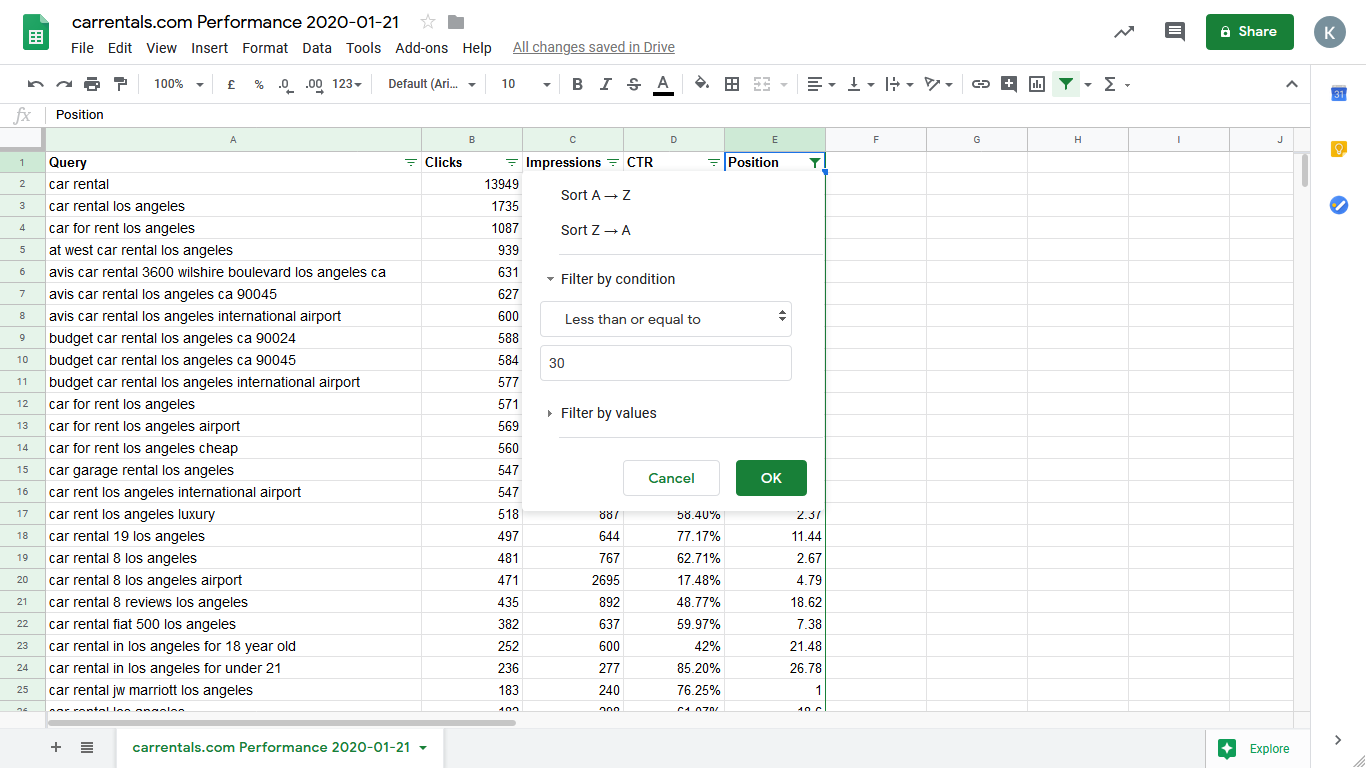Open the Less than or equal to dropdown
The image size is (1366, 768).
(666, 319)
